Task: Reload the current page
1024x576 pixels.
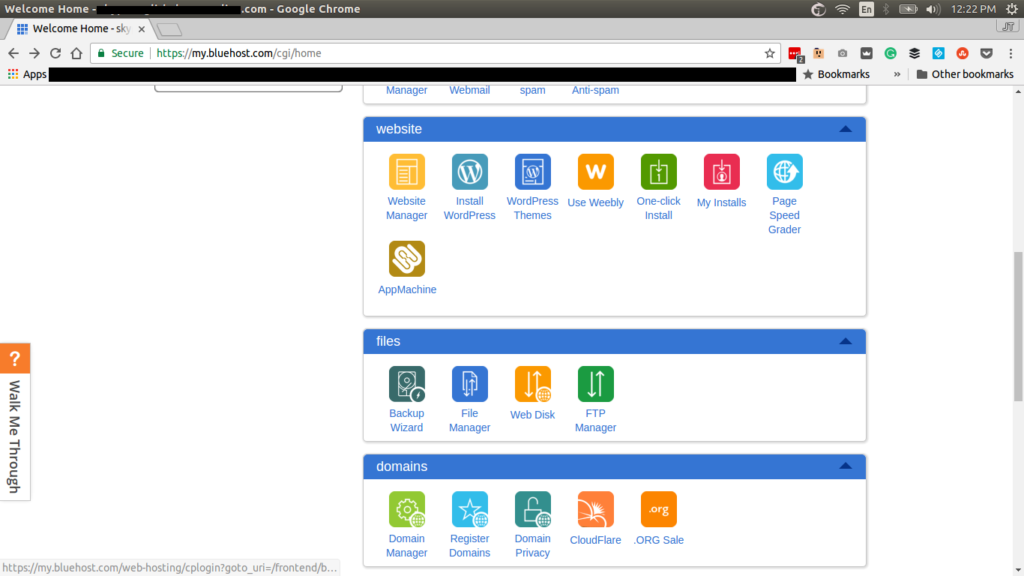Action: 56,54
